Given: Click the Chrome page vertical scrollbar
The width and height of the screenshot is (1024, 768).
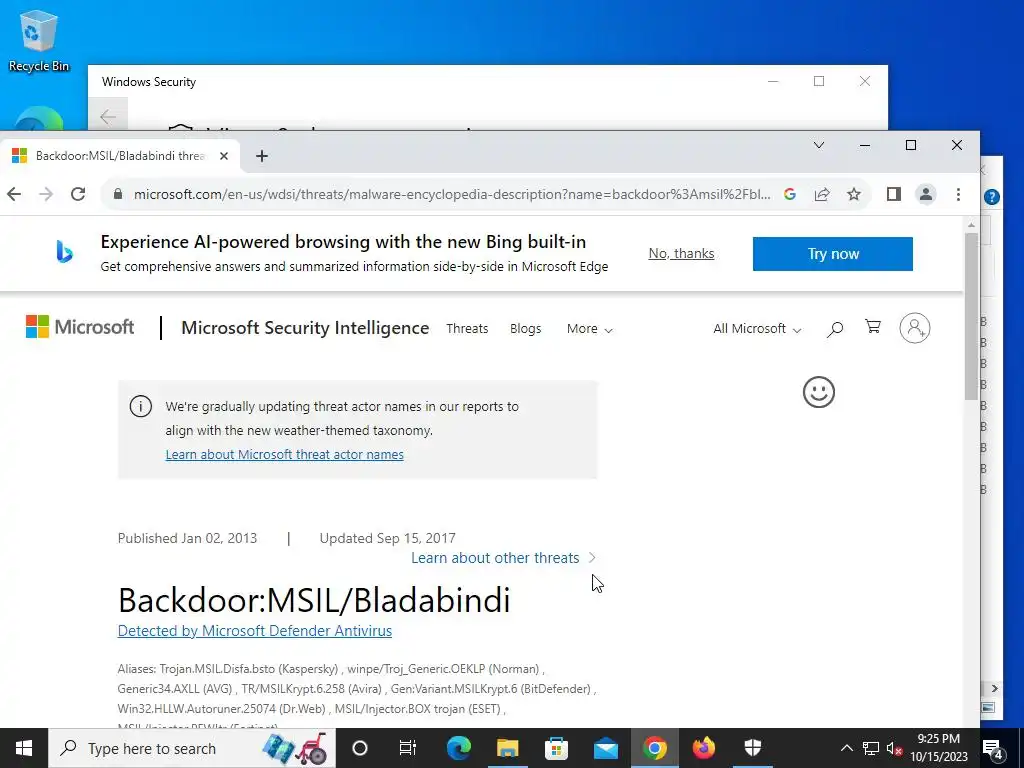Looking at the screenshot, I should point(971,317).
